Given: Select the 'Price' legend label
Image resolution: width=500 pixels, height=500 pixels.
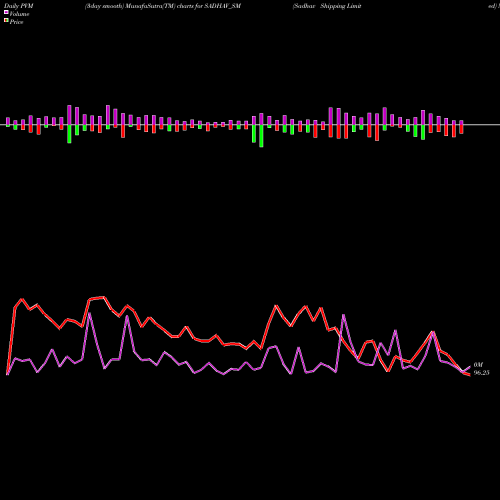Looking at the screenshot, I should pyautogui.click(x=16, y=22).
